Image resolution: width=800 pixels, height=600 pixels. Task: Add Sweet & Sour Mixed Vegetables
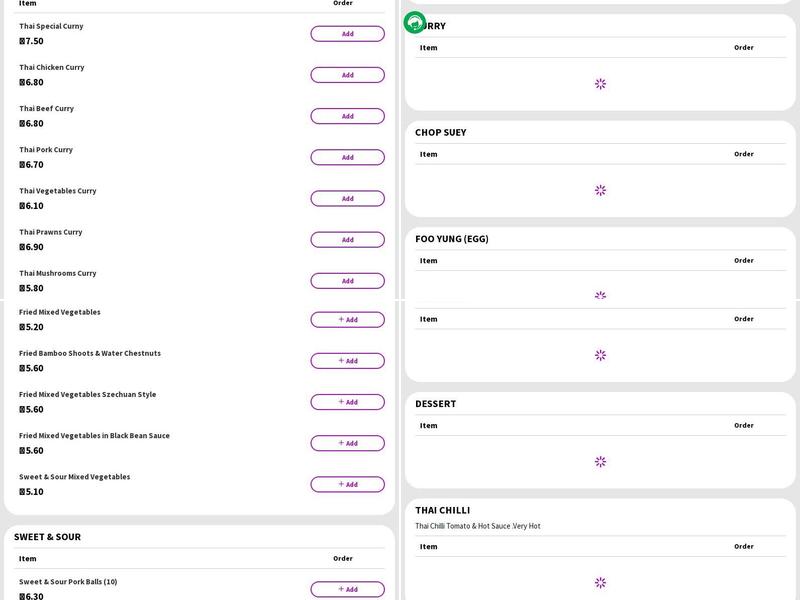click(347, 484)
